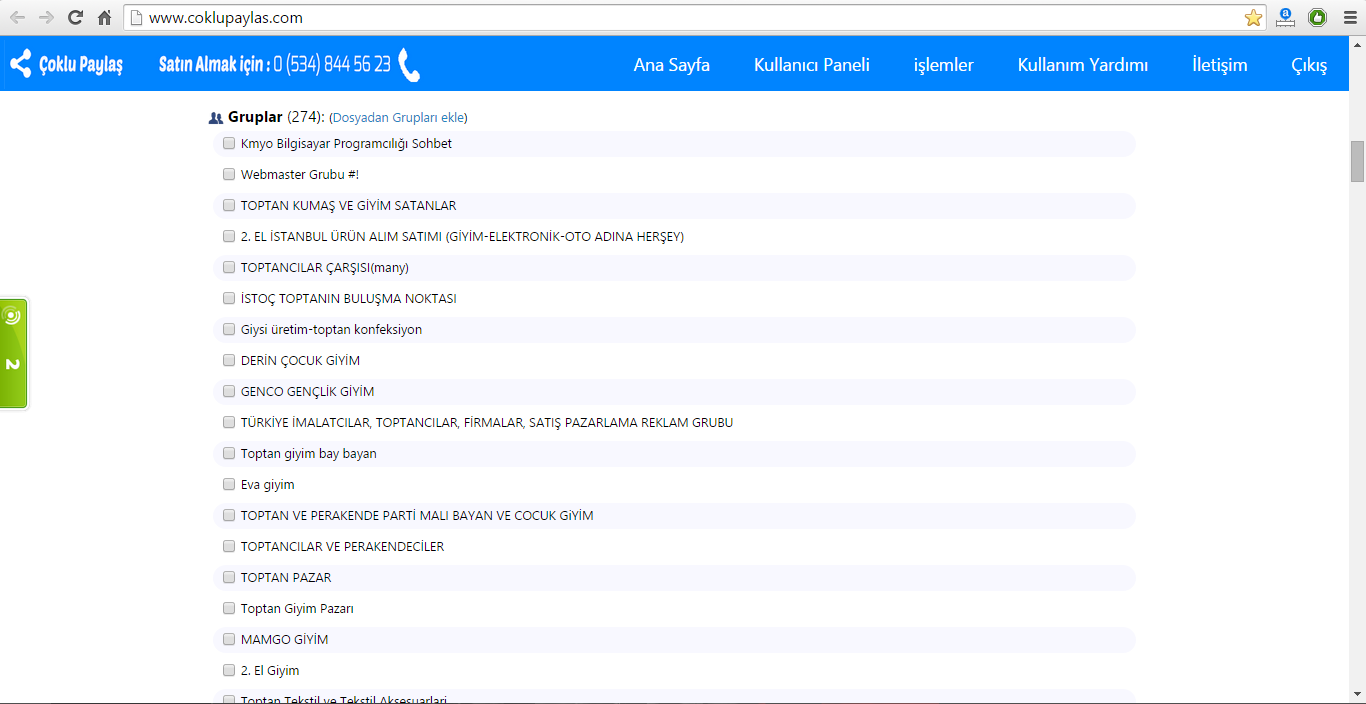
Task: Tick the GENCO GENÇLİK GİYİM checkbox
Action: pos(229,391)
